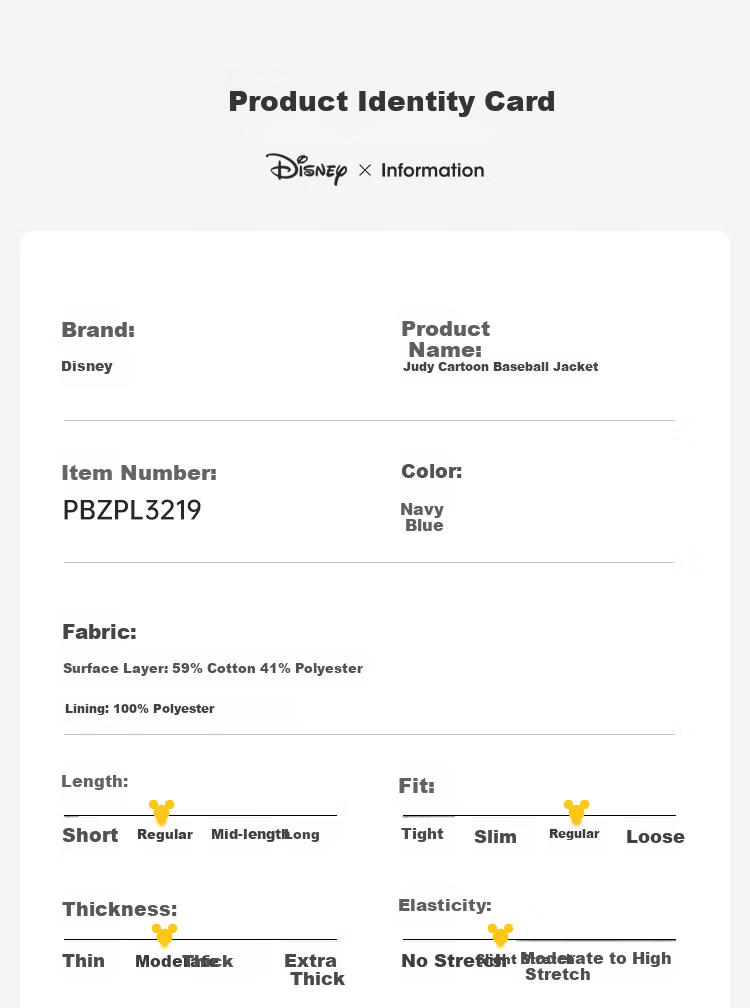The height and width of the screenshot is (1008, 750).
Task: Click the Mickey marker on Elasticity scale
Action: tap(500, 936)
